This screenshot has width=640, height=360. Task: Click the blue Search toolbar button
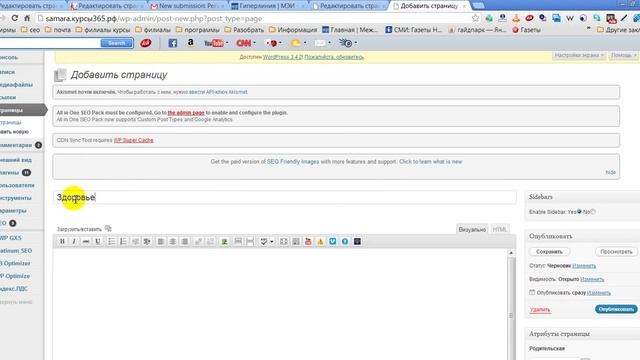116,43
